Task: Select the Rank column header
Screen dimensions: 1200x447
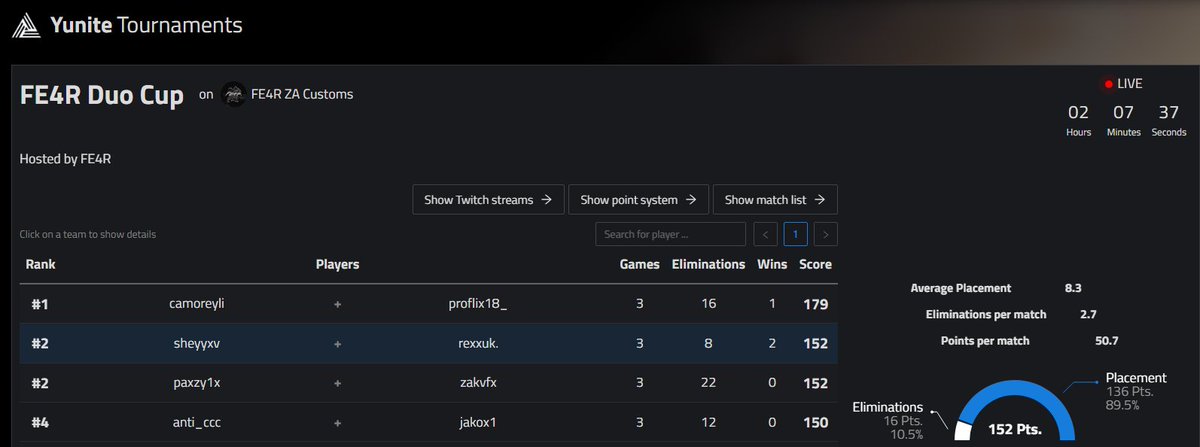Action: tap(41, 265)
